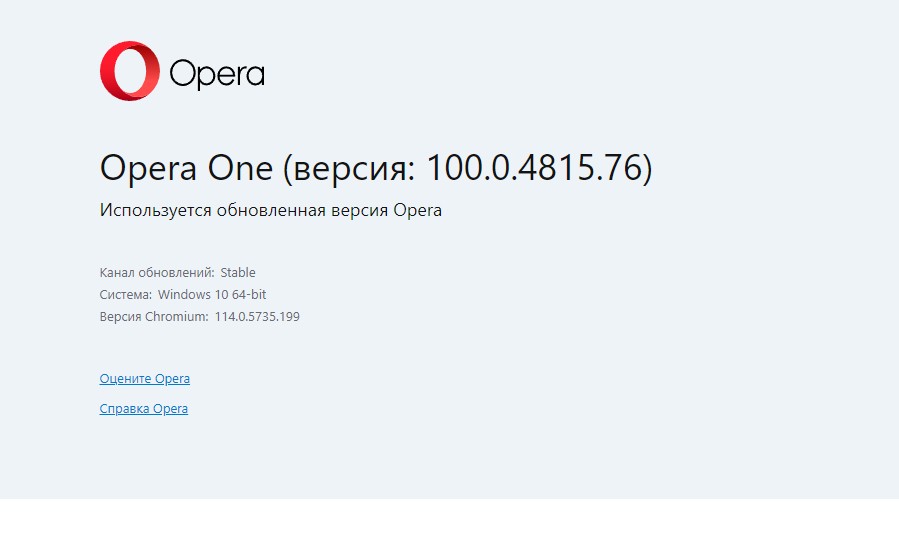Click the Используется обновленная версия Opera status text
The height and width of the screenshot is (537, 899).
[x=271, y=211]
